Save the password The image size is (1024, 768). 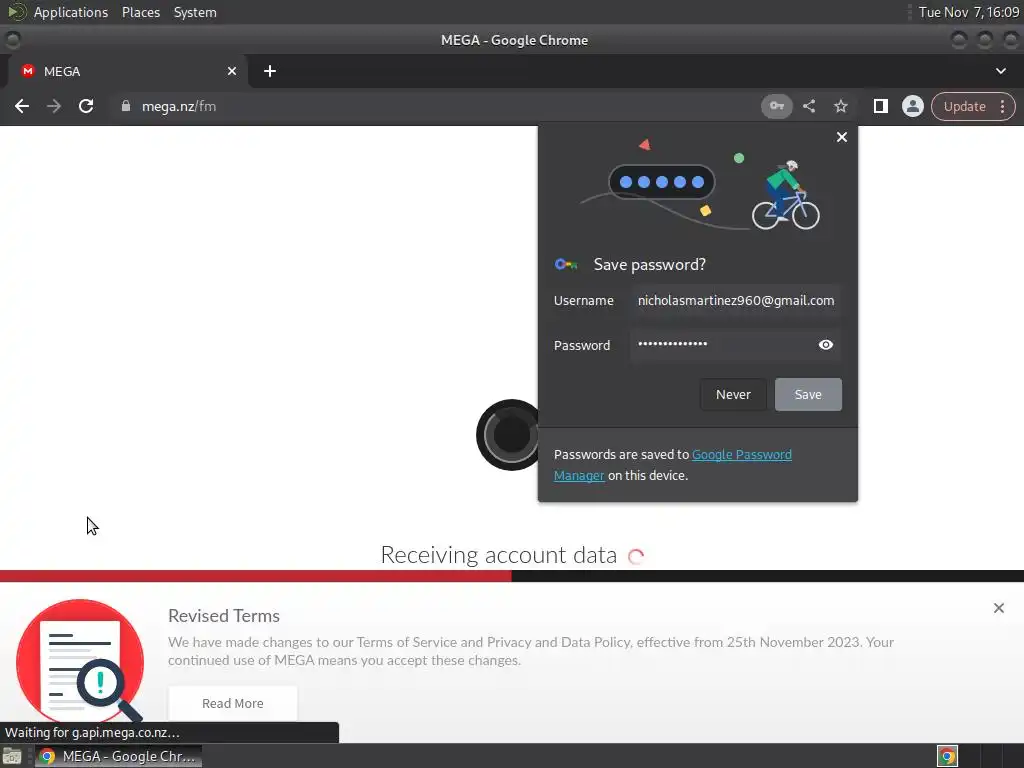(x=808, y=394)
